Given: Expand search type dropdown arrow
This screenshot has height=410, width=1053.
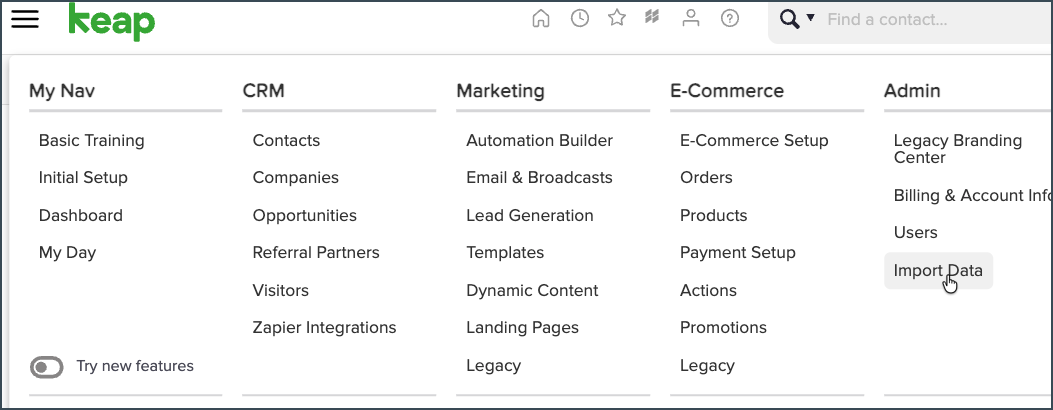Looking at the screenshot, I should point(810,18).
